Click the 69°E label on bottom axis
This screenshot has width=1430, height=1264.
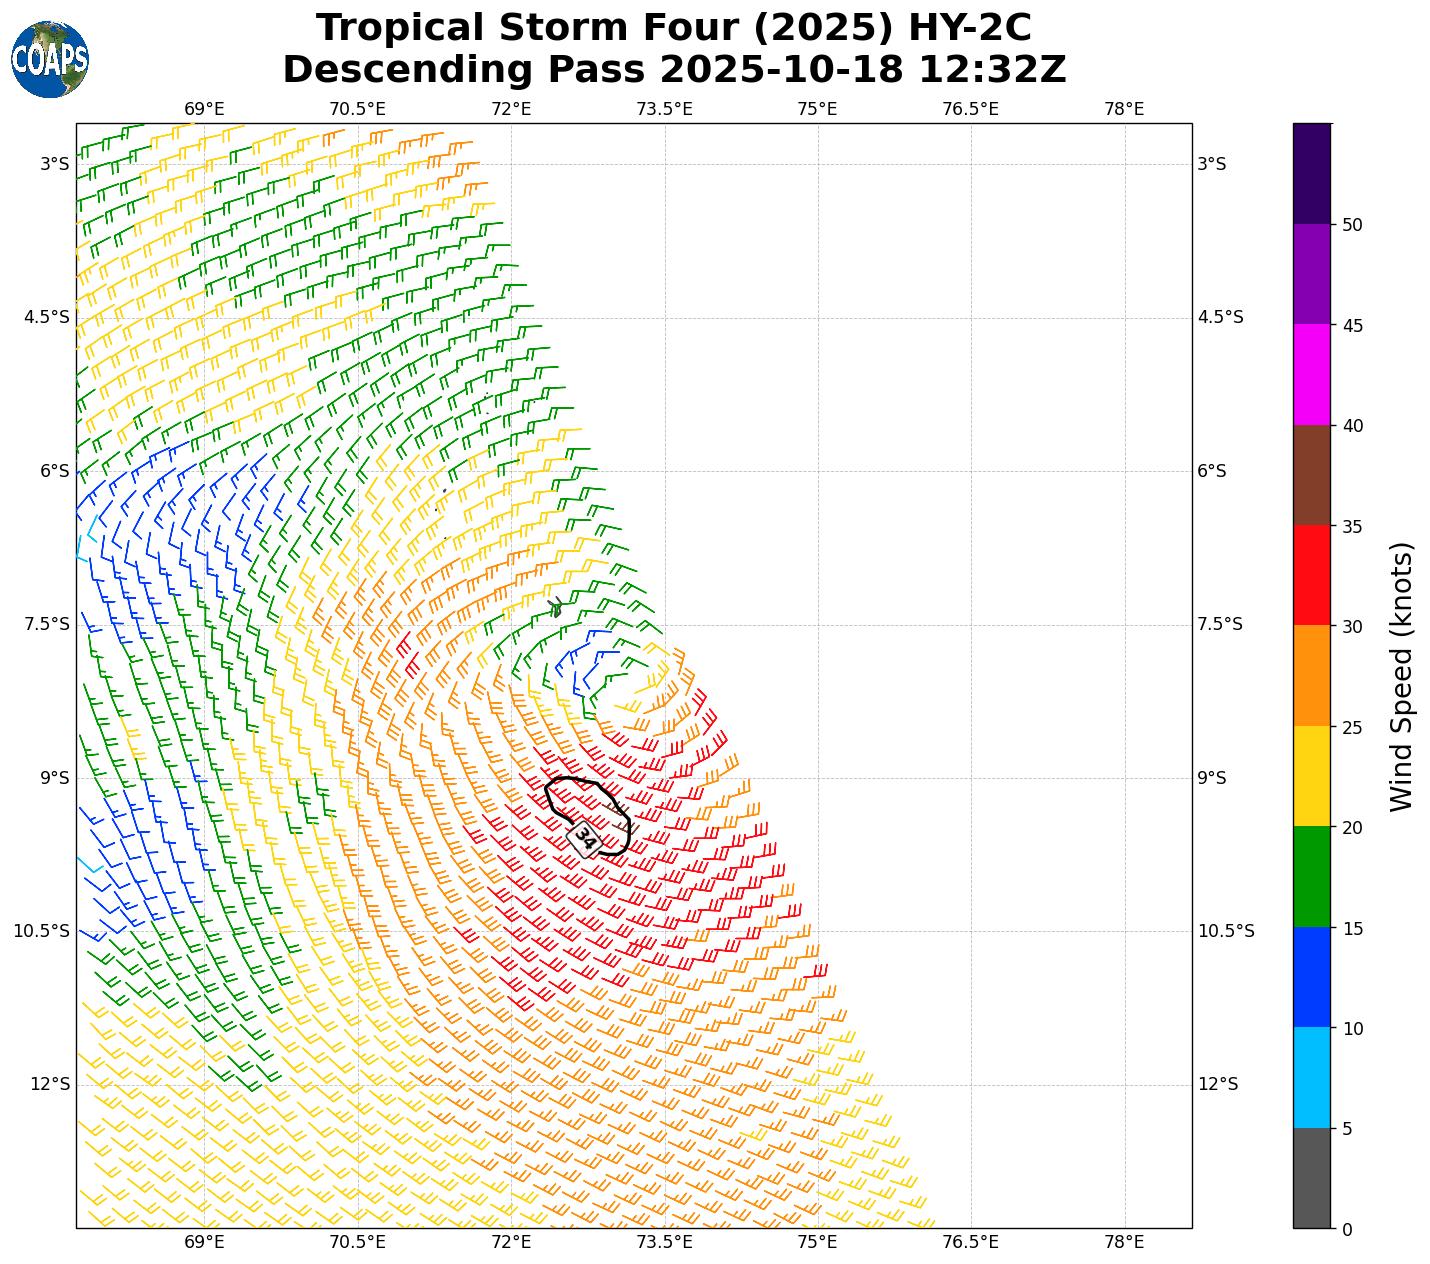(204, 1242)
